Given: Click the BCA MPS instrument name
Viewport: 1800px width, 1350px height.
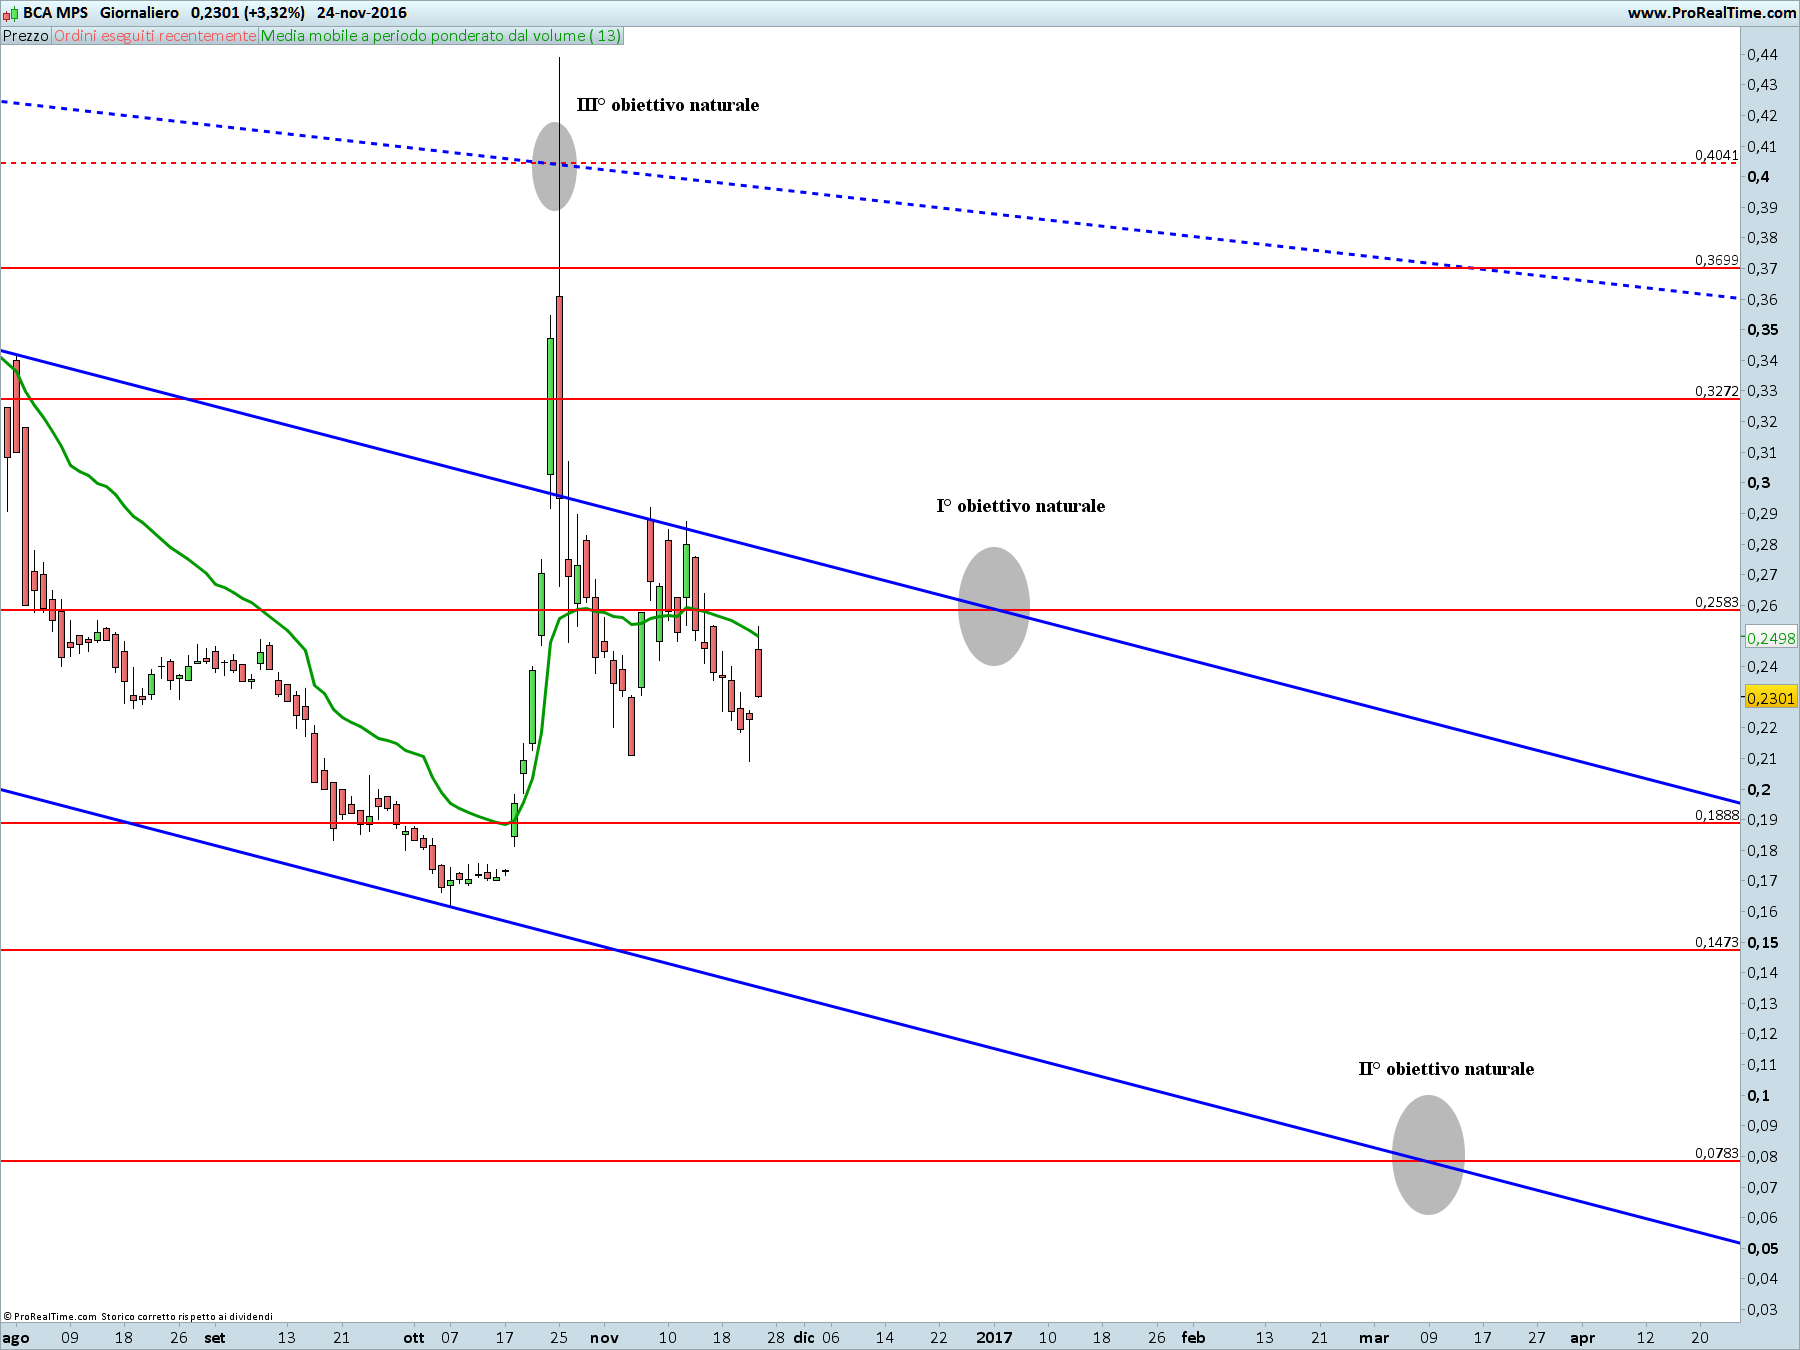Looking at the screenshot, I should pyautogui.click(x=56, y=13).
